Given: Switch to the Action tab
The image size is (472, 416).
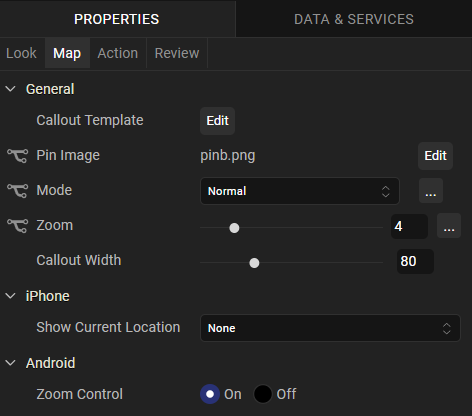Looking at the screenshot, I should (x=118, y=53).
